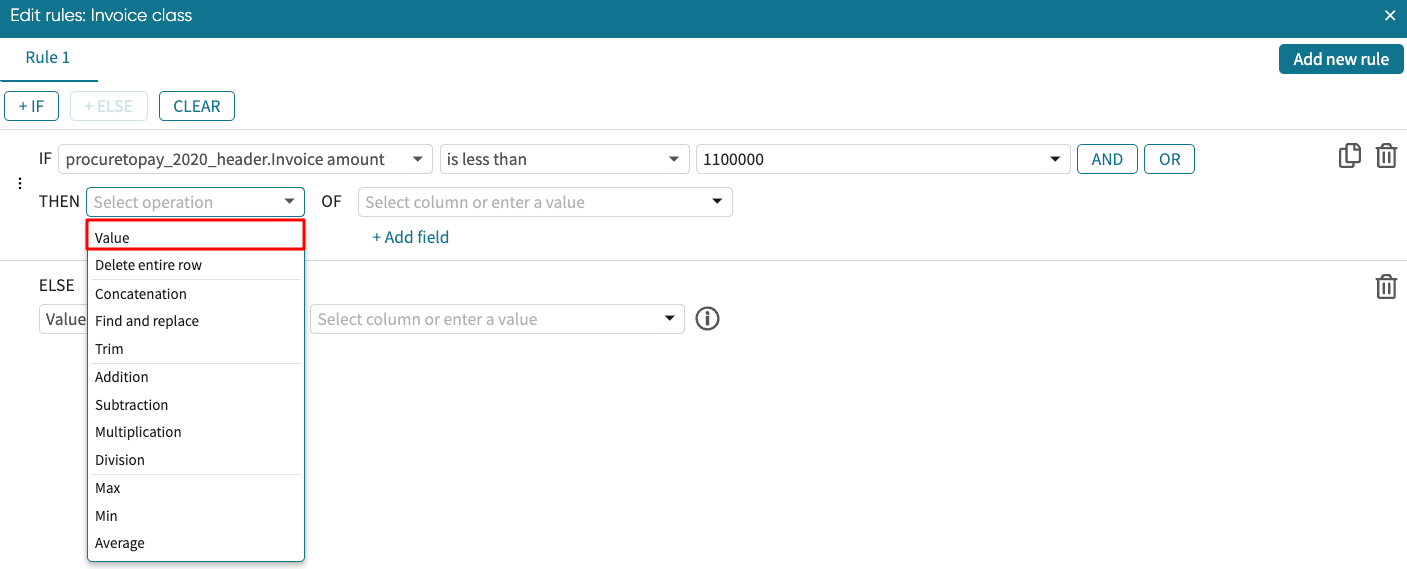Image resolution: width=1407 pixels, height=569 pixels.
Task: Click the AND condition button
Action: (x=1106, y=160)
